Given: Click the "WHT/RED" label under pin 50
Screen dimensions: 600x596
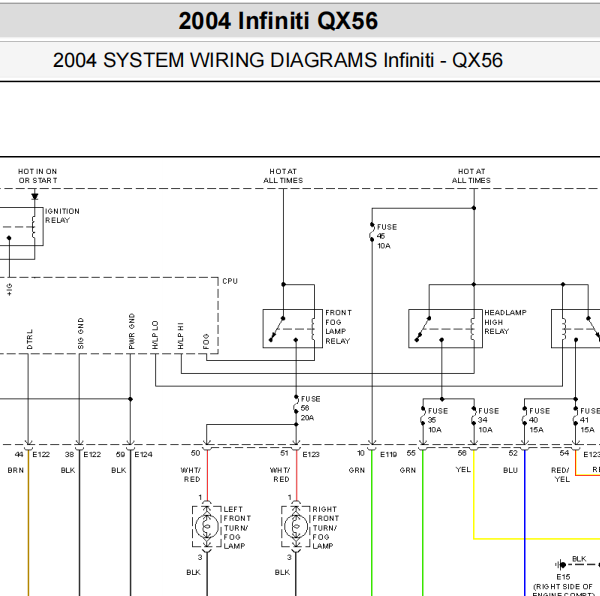Looking at the screenshot, I should (191, 475).
